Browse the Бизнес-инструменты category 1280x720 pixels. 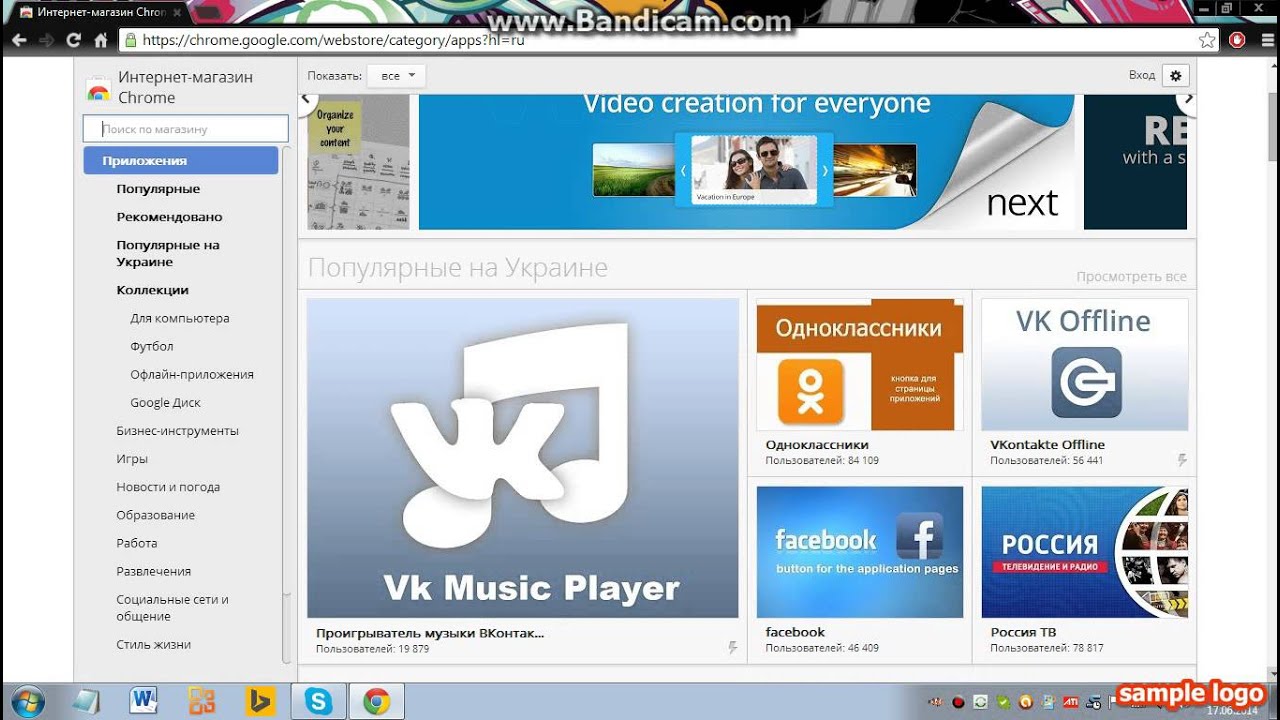177,431
